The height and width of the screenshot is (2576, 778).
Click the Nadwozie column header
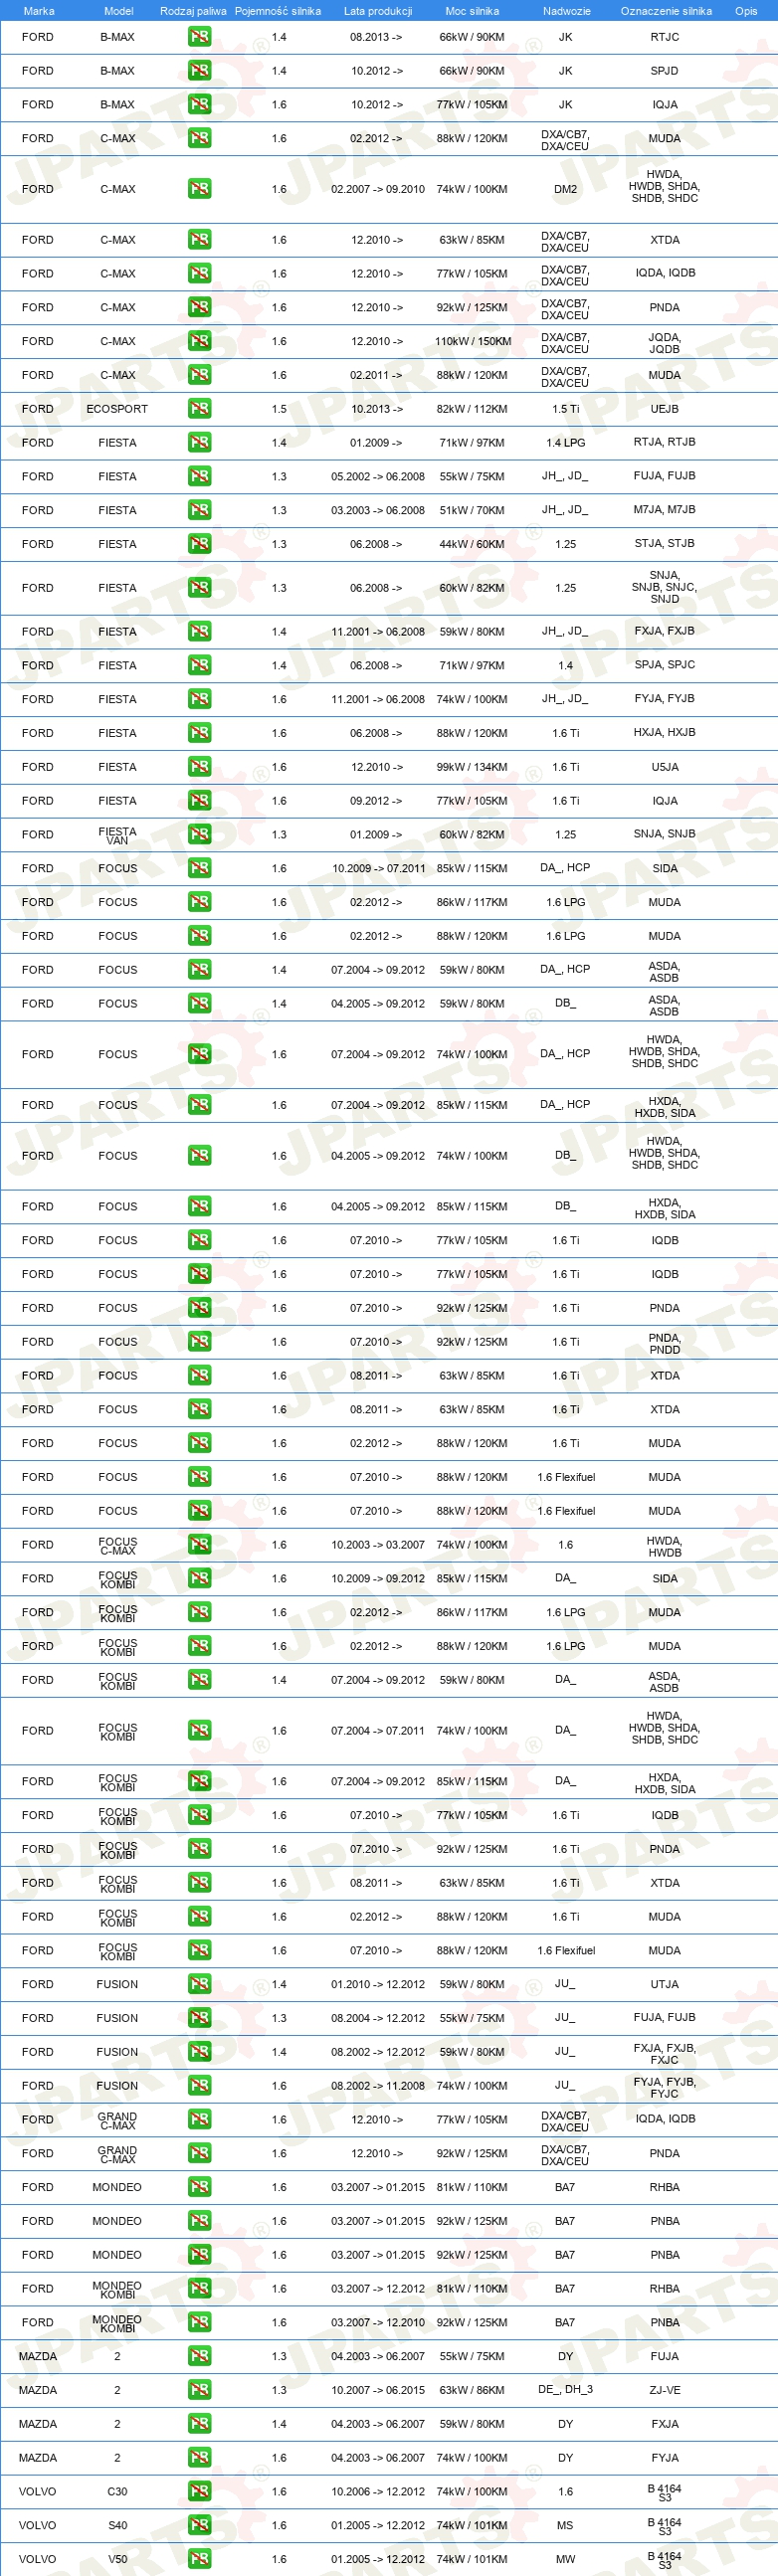click(x=567, y=11)
